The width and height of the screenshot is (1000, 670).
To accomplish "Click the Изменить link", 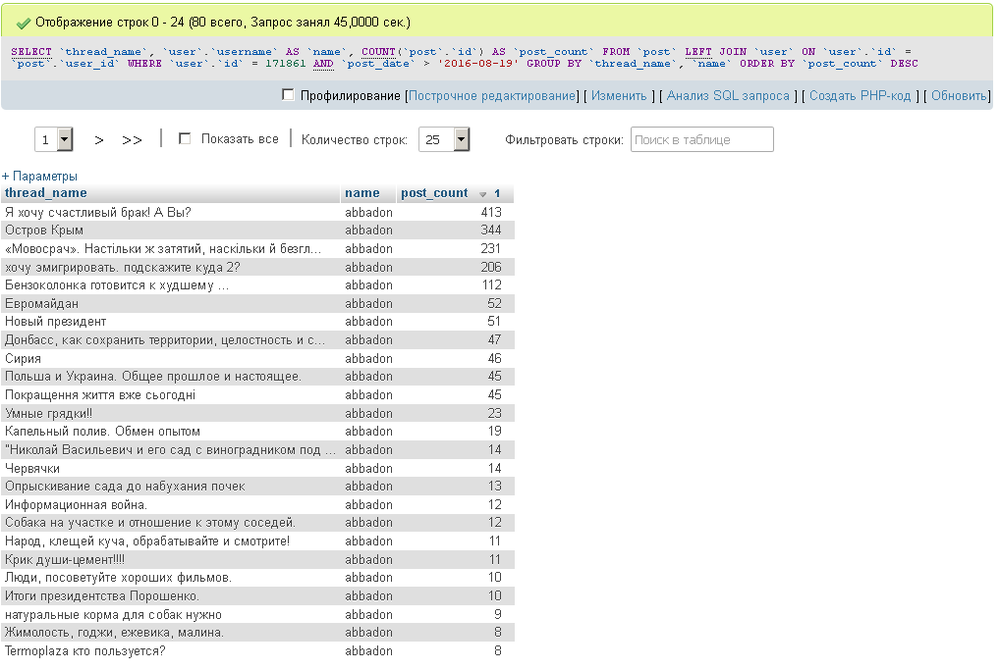I will point(618,96).
